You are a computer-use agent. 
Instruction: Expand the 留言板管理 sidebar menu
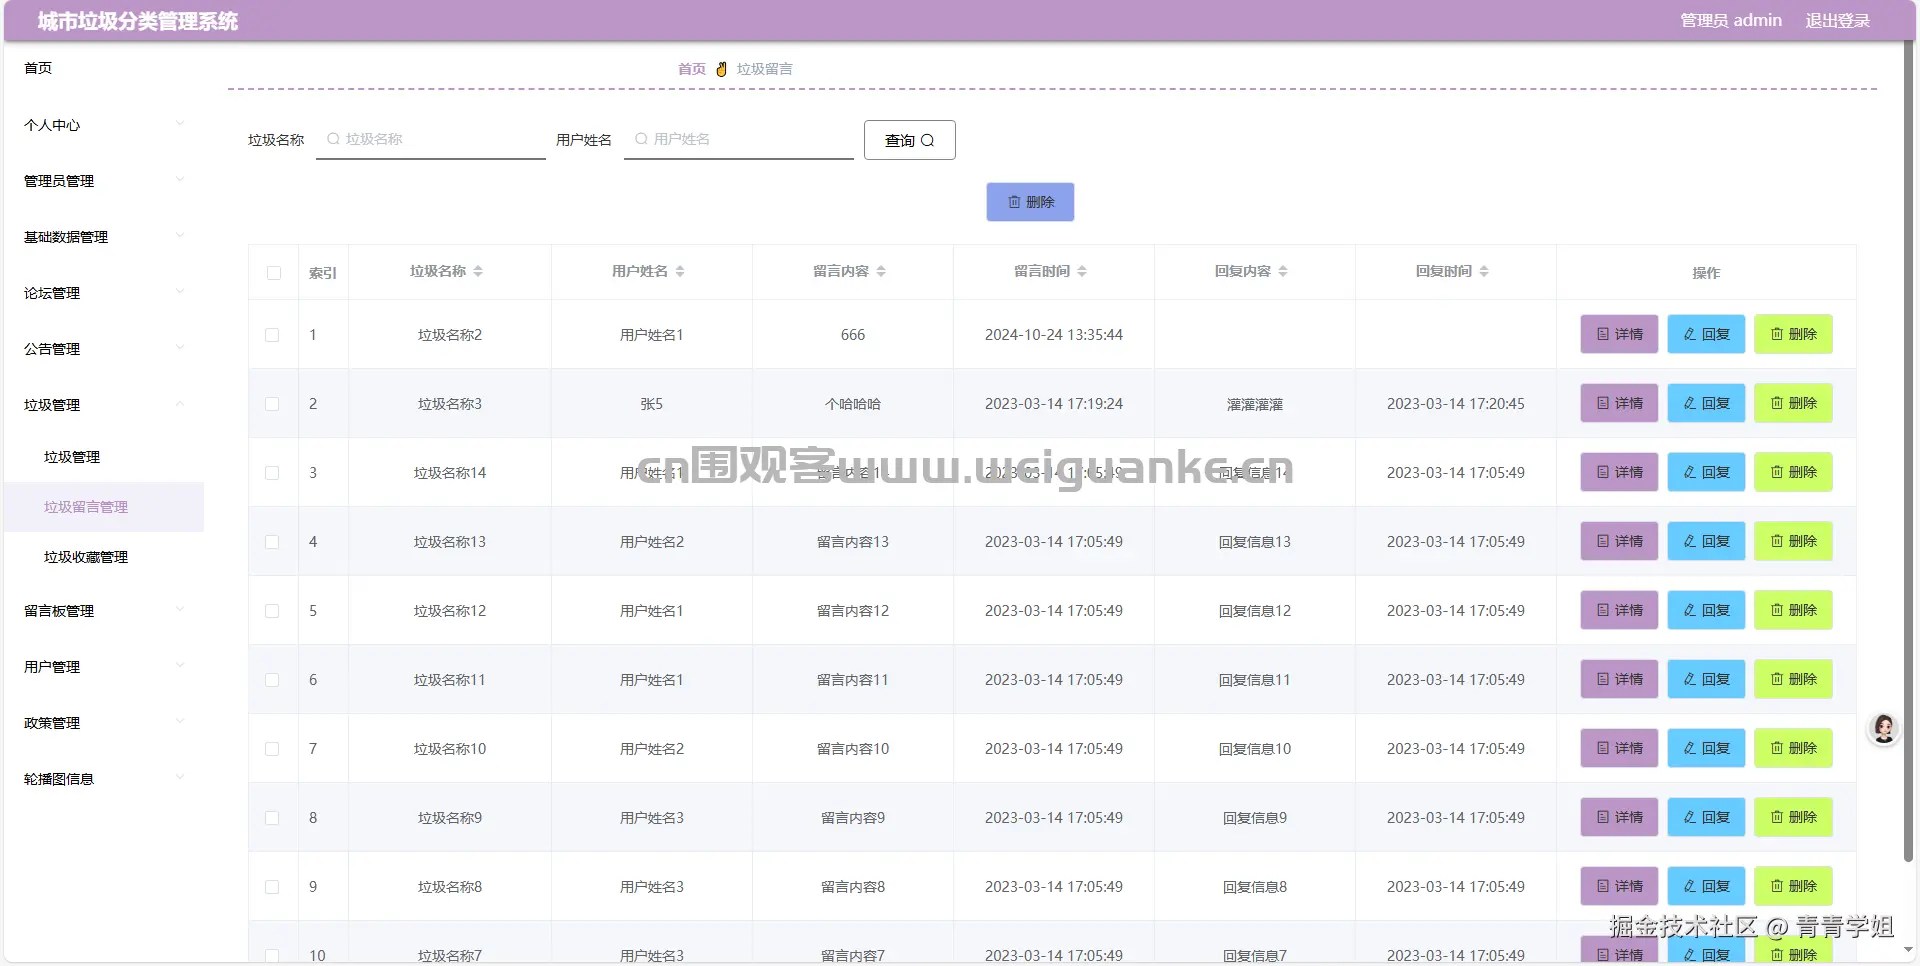(x=104, y=611)
